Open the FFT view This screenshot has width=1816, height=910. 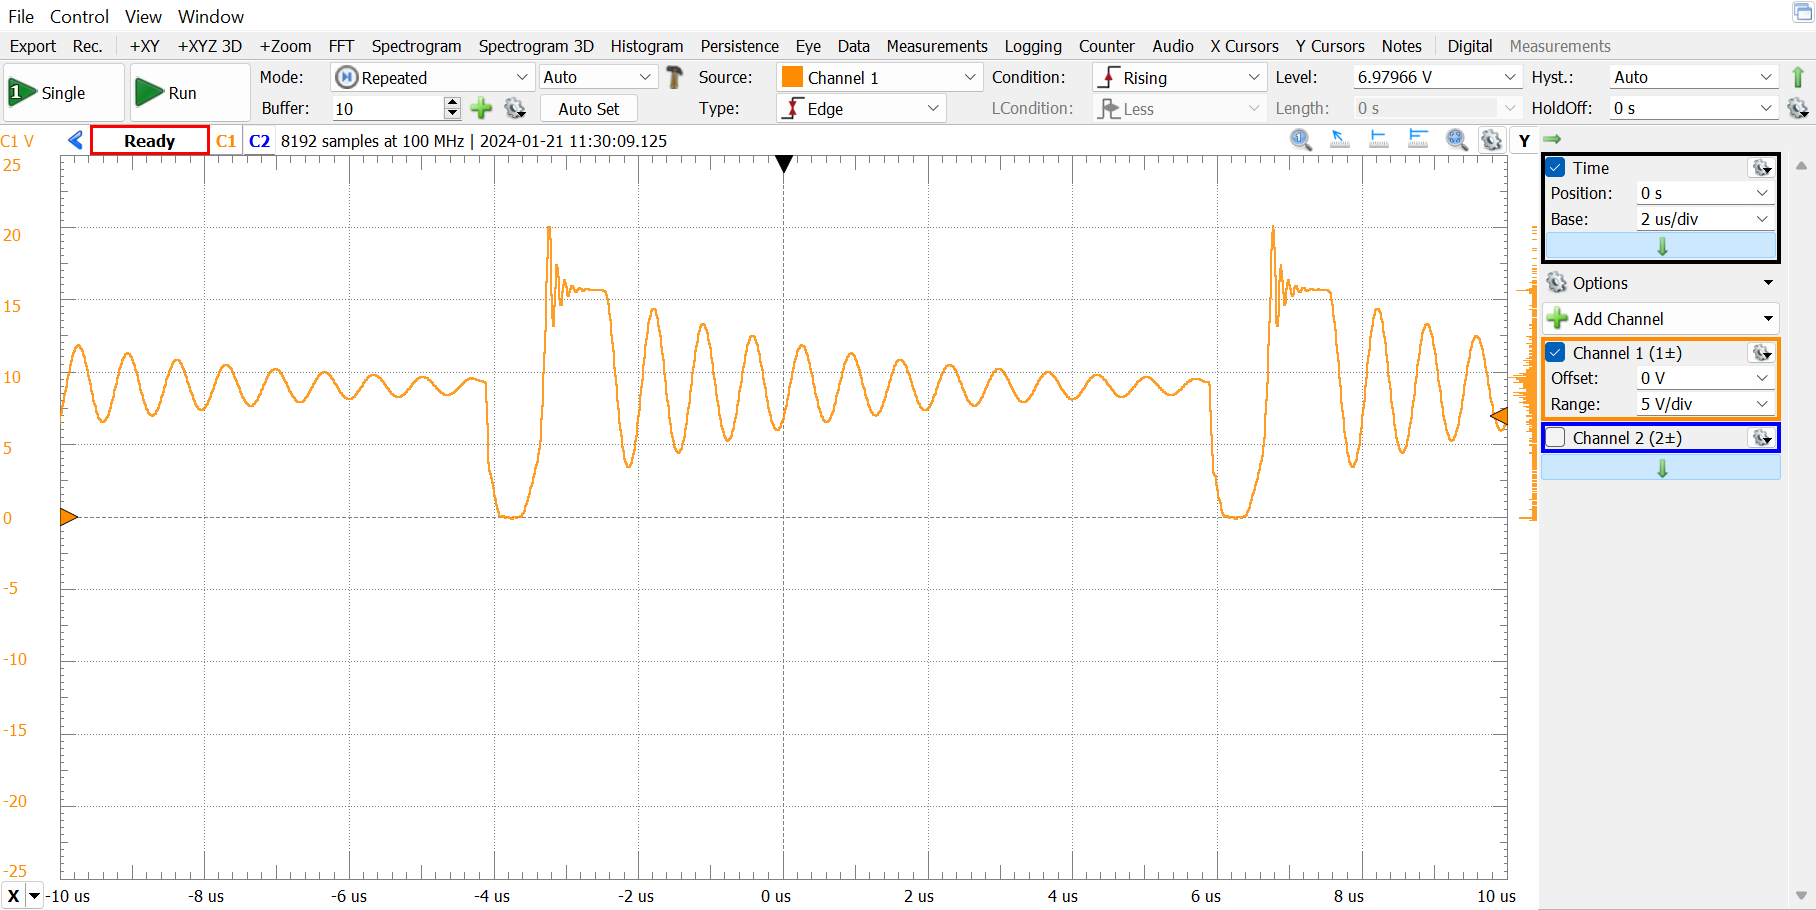pyautogui.click(x=341, y=46)
